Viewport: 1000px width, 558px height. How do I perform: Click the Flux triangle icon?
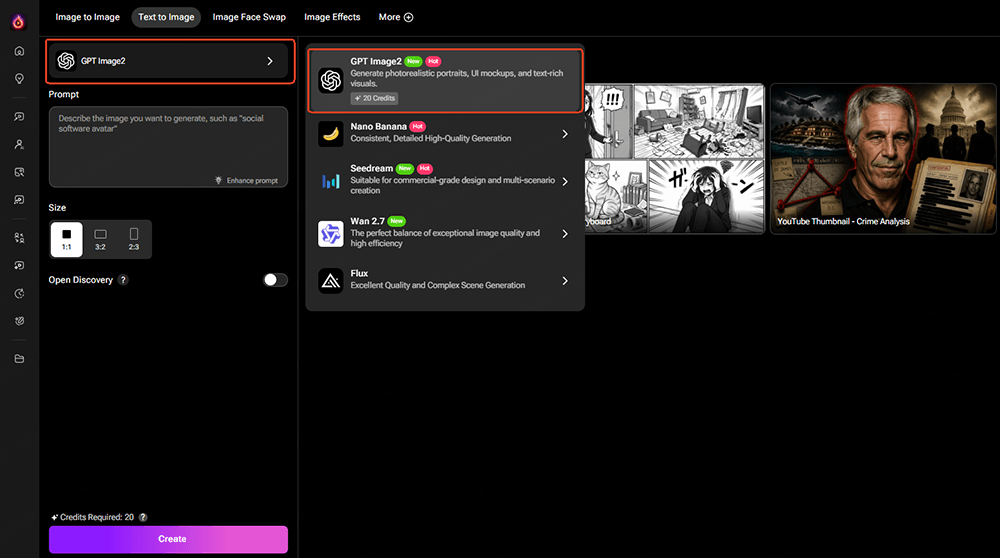(x=330, y=281)
